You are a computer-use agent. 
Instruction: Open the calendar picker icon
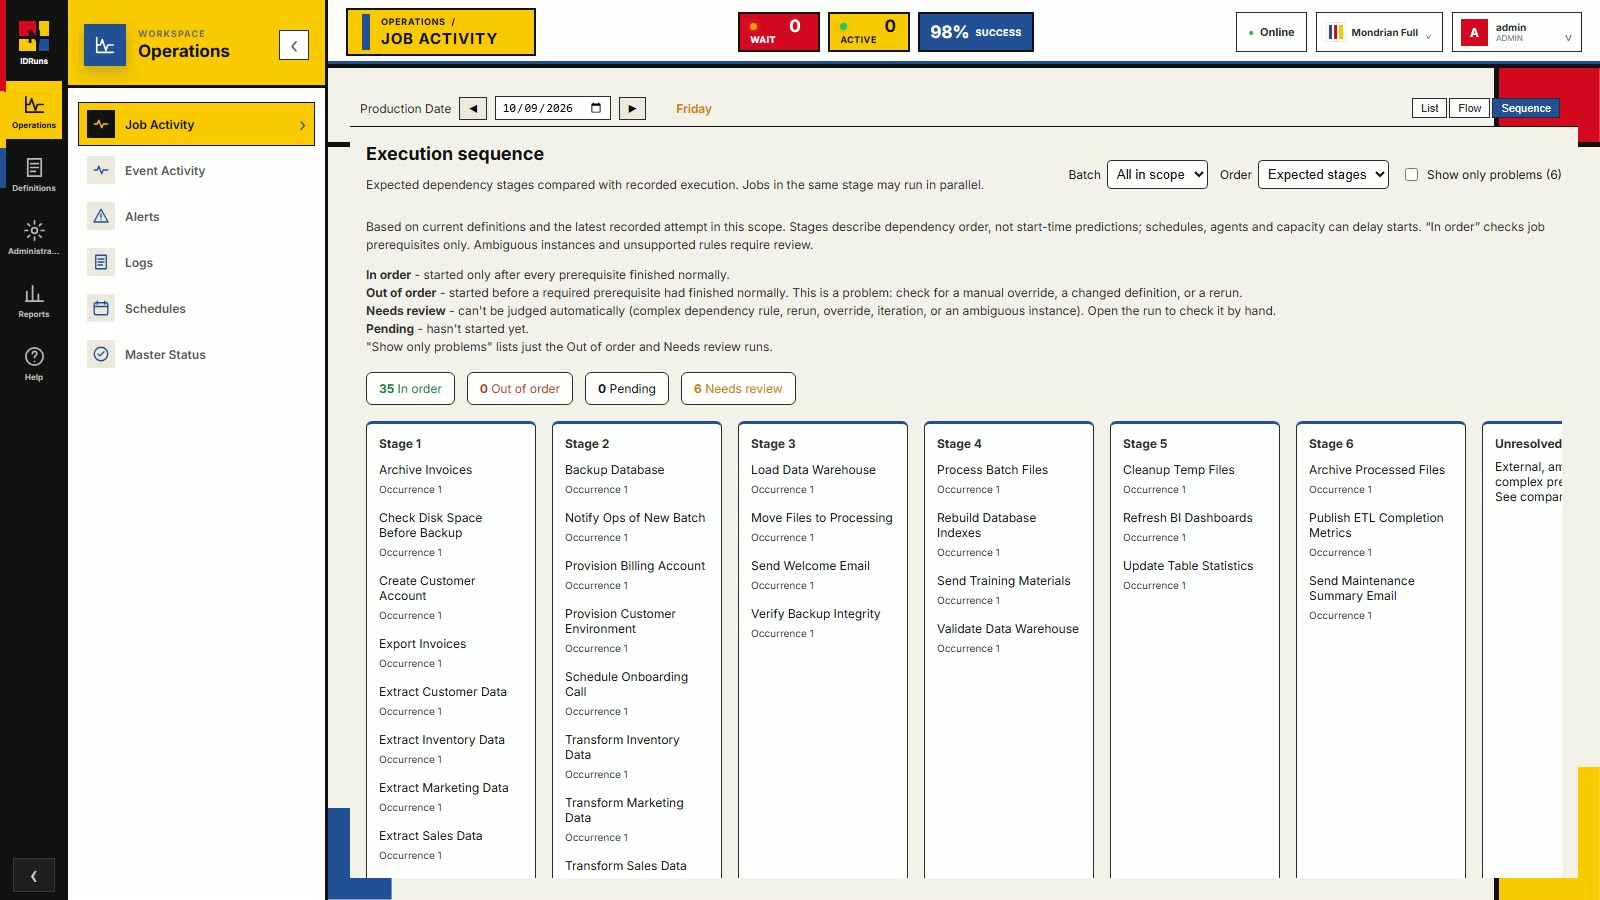coord(597,108)
